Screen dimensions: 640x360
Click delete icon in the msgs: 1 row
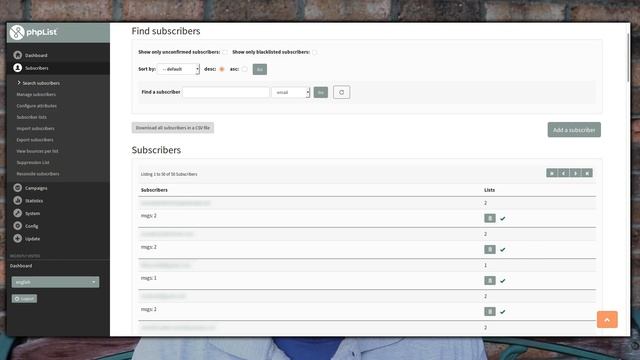click(490, 280)
